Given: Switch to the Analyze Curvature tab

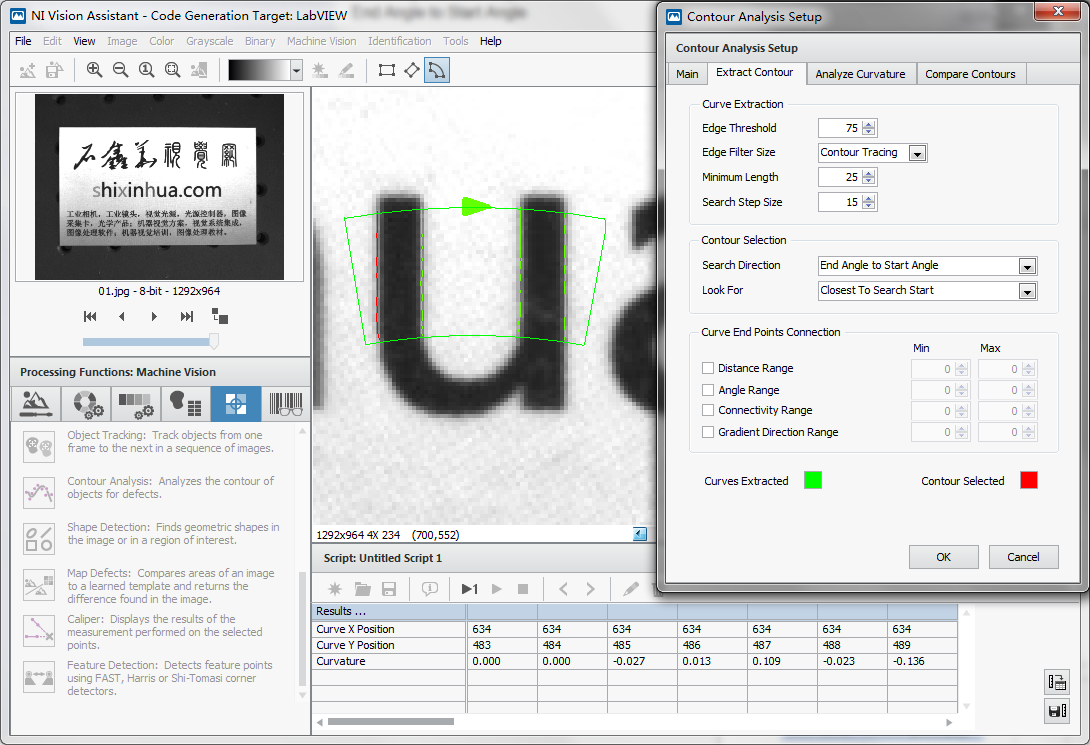Looking at the screenshot, I should (861, 74).
